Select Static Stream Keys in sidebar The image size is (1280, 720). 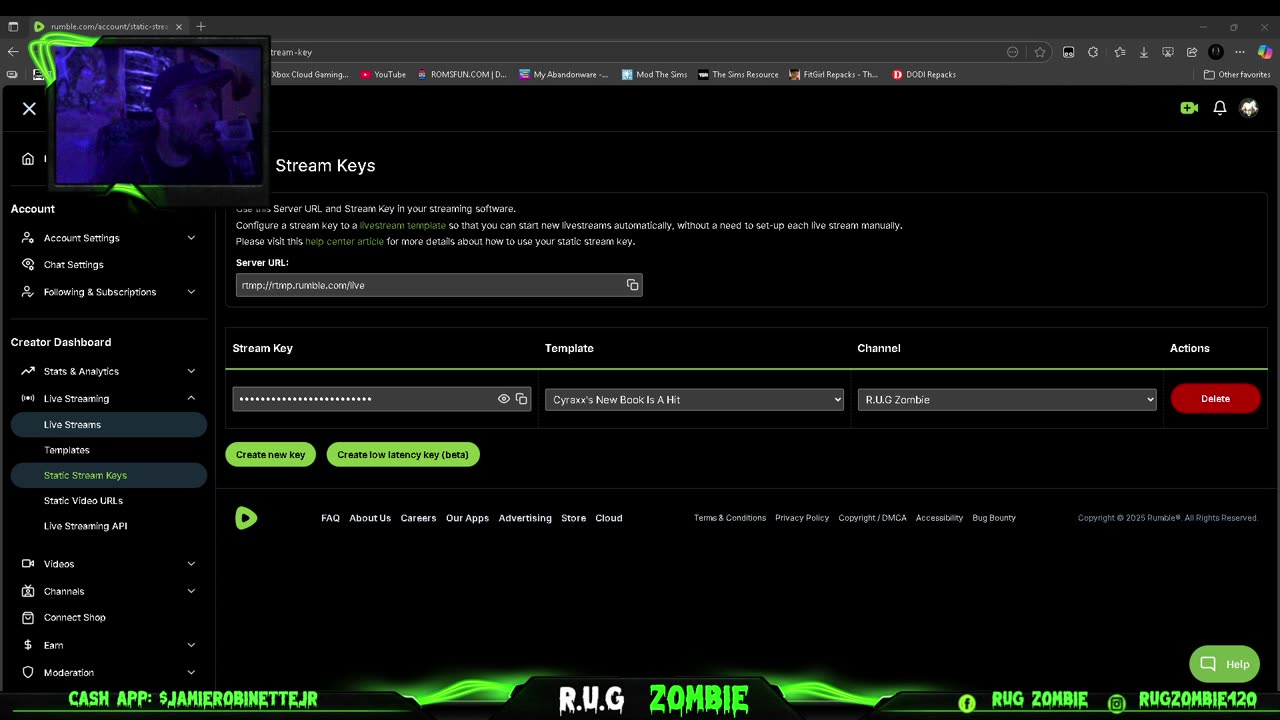[109, 475]
